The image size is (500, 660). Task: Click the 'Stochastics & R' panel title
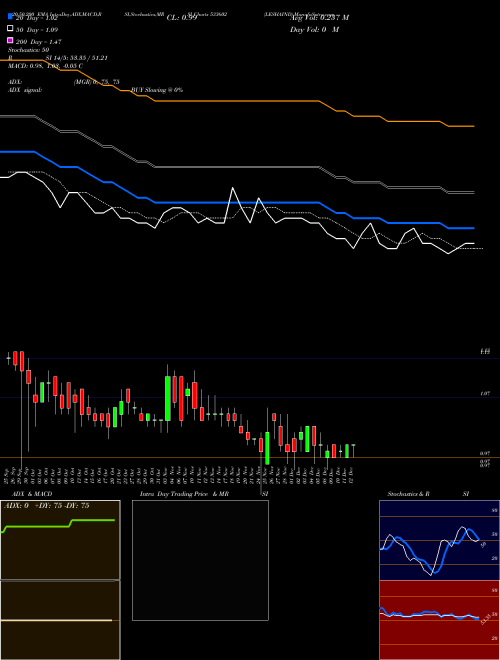coord(408,494)
